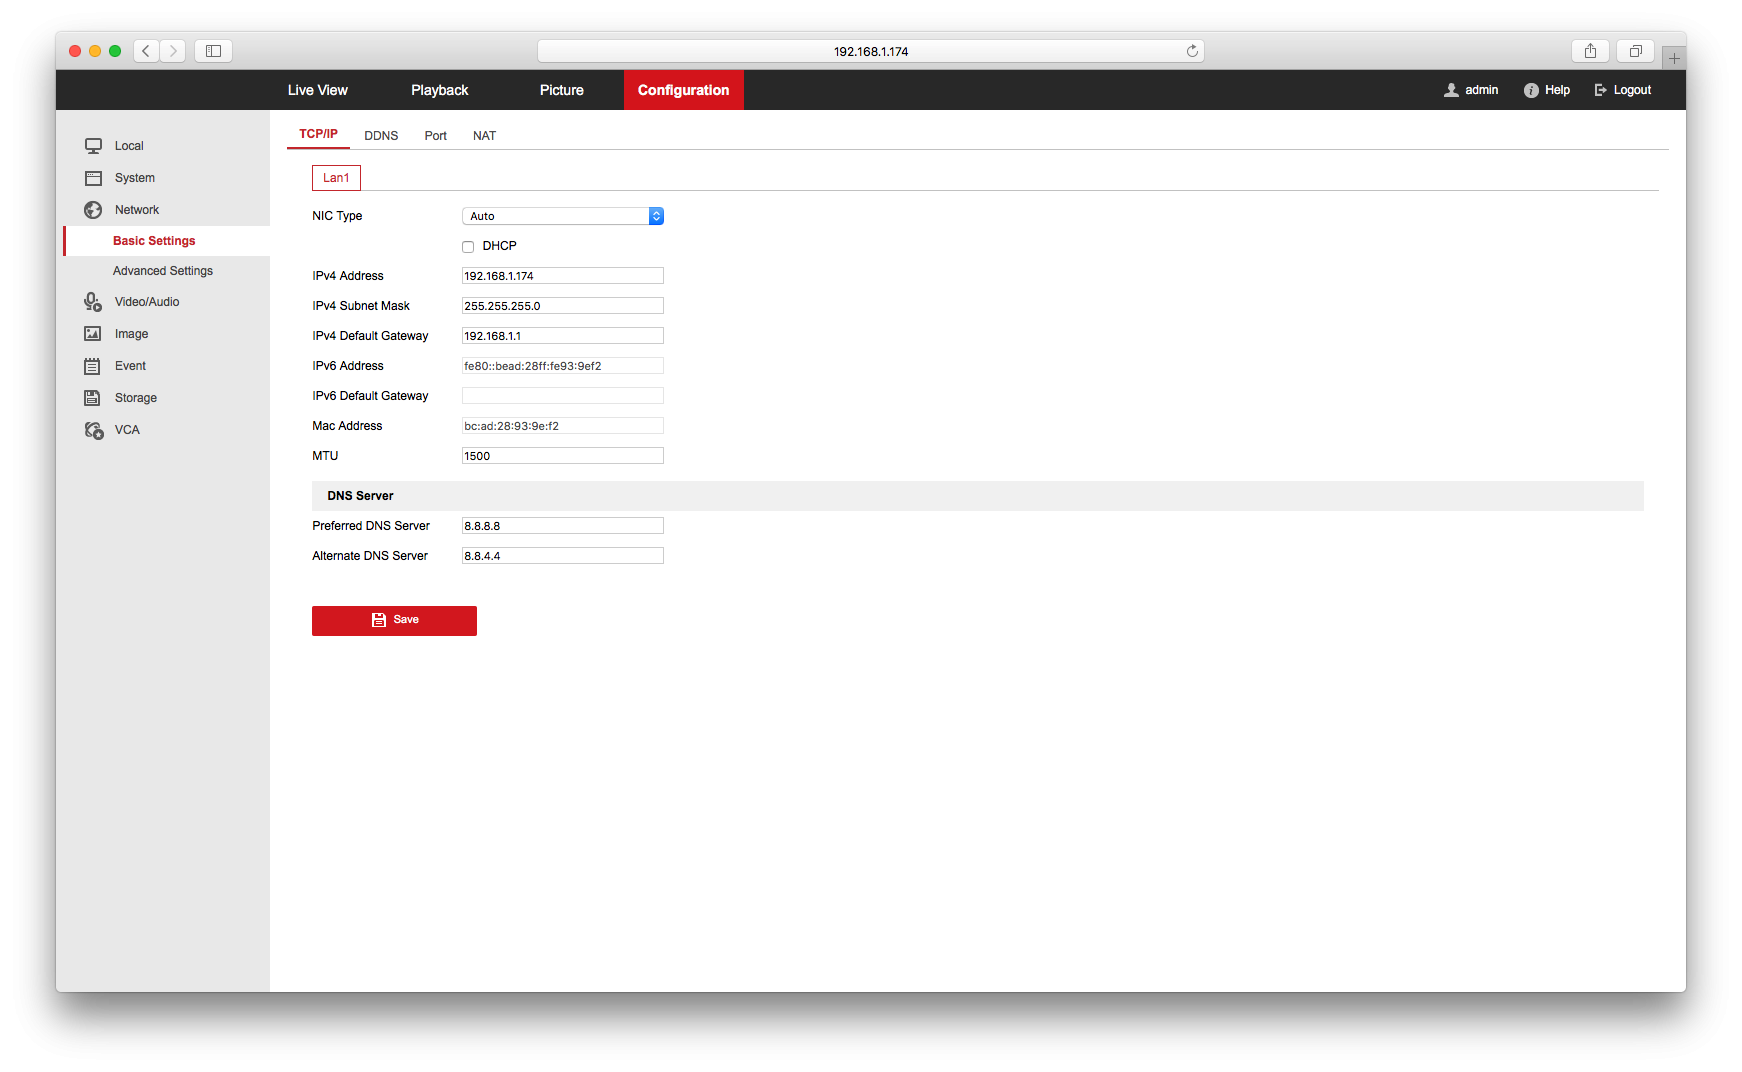Click the Event calendar icon

coord(93,366)
